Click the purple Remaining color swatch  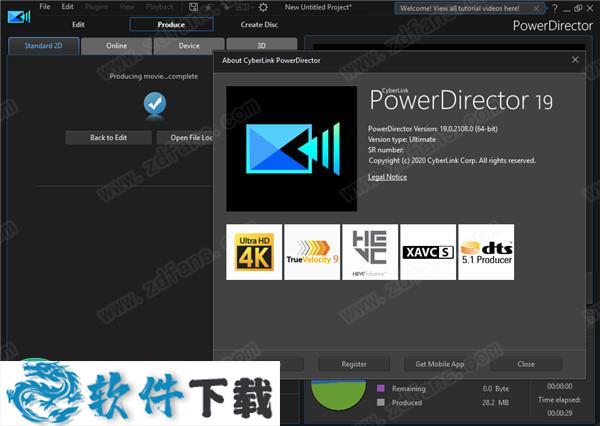[x=381, y=388]
